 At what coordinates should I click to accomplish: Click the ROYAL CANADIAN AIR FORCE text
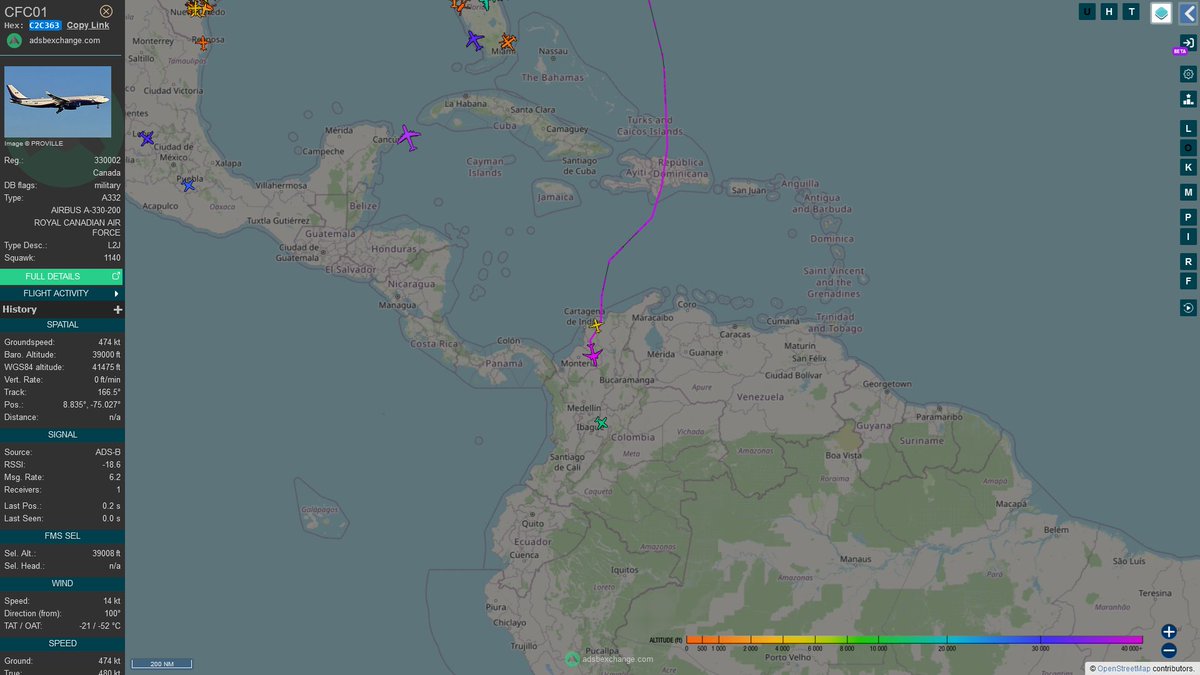[78, 228]
